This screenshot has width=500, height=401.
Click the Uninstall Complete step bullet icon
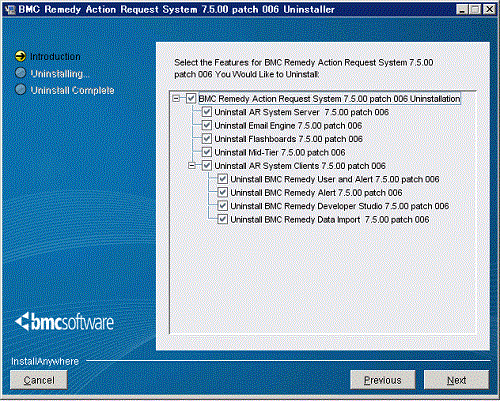click(x=21, y=89)
